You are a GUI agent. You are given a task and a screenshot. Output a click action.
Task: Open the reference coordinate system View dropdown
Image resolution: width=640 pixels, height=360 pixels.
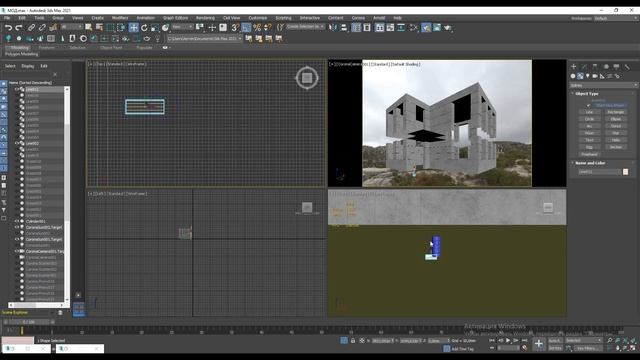(182, 27)
